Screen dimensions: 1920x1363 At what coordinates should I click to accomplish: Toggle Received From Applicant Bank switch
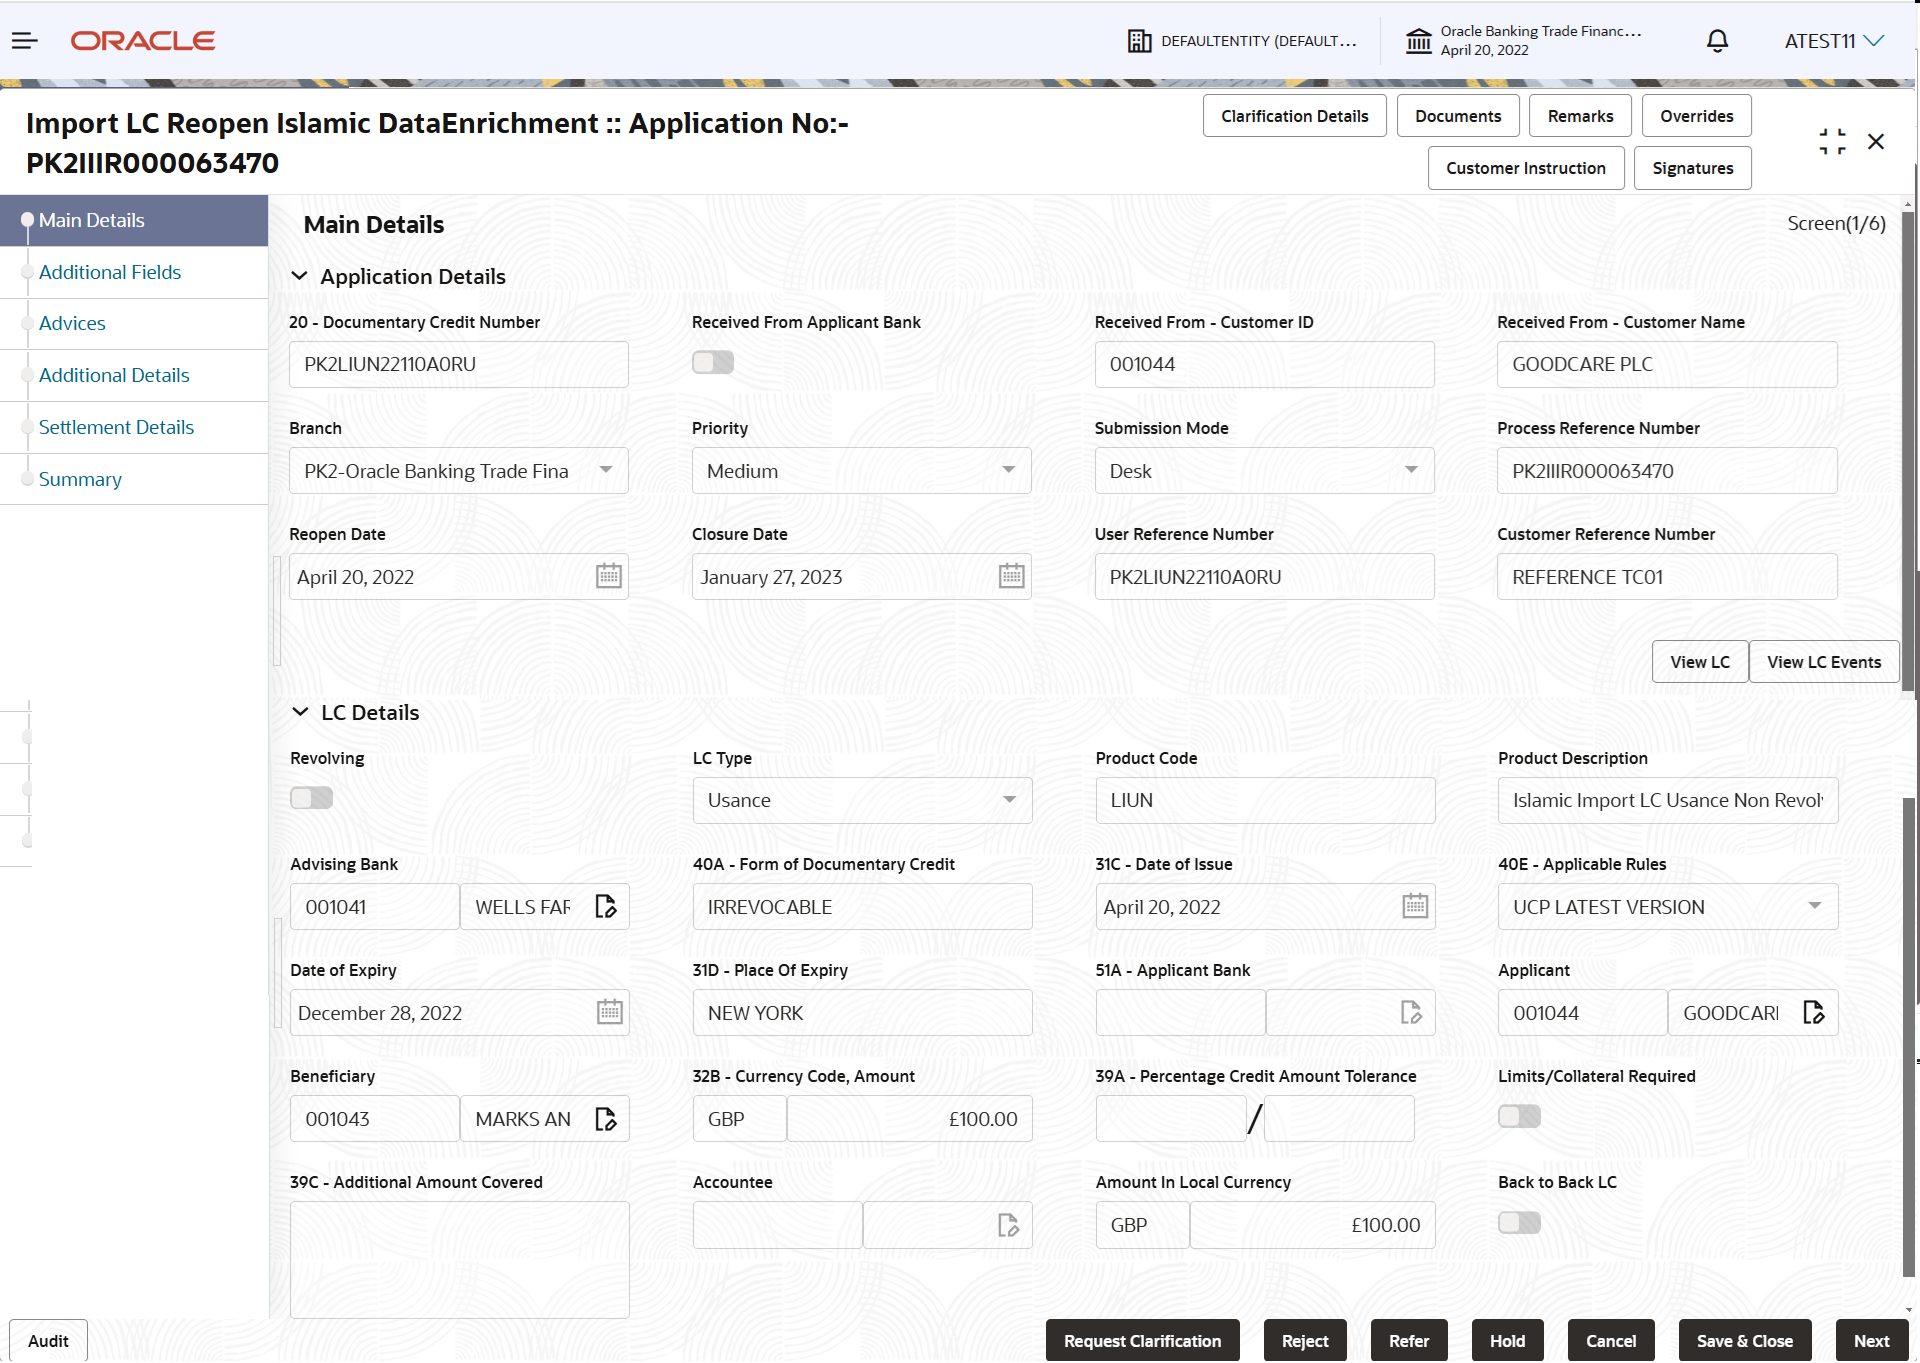click(712, 362)
